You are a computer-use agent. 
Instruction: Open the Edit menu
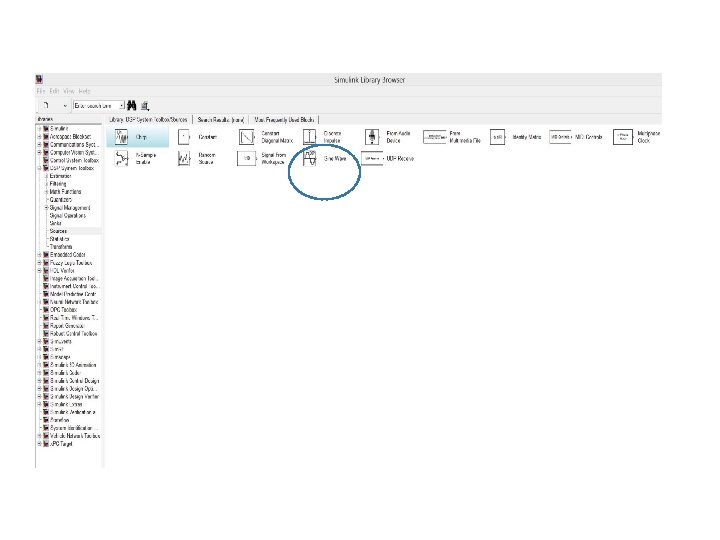coord(54,91)
